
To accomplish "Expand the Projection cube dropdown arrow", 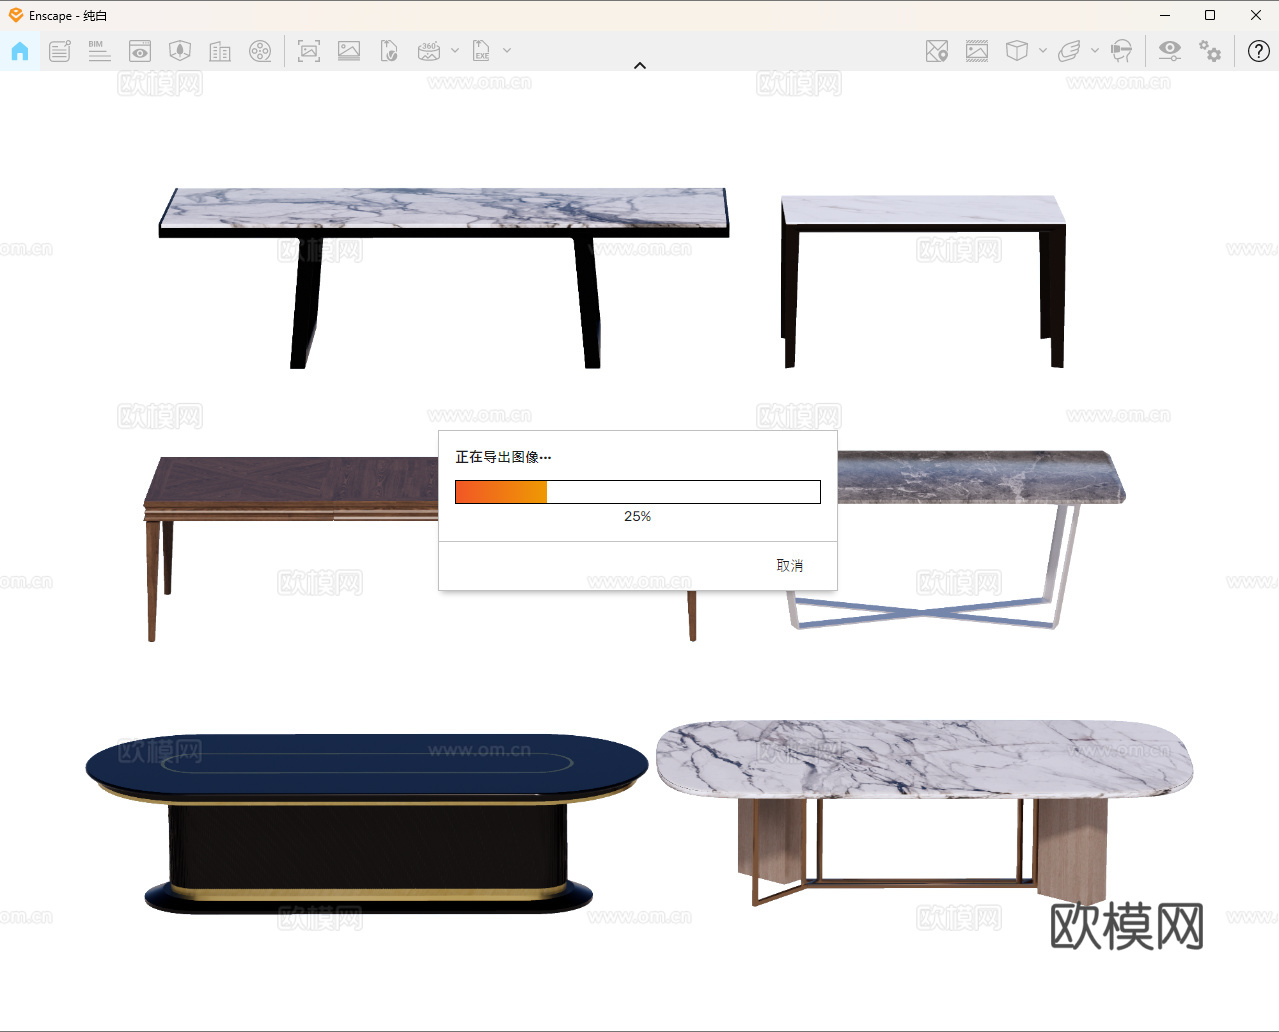I will pos(1043,50).
